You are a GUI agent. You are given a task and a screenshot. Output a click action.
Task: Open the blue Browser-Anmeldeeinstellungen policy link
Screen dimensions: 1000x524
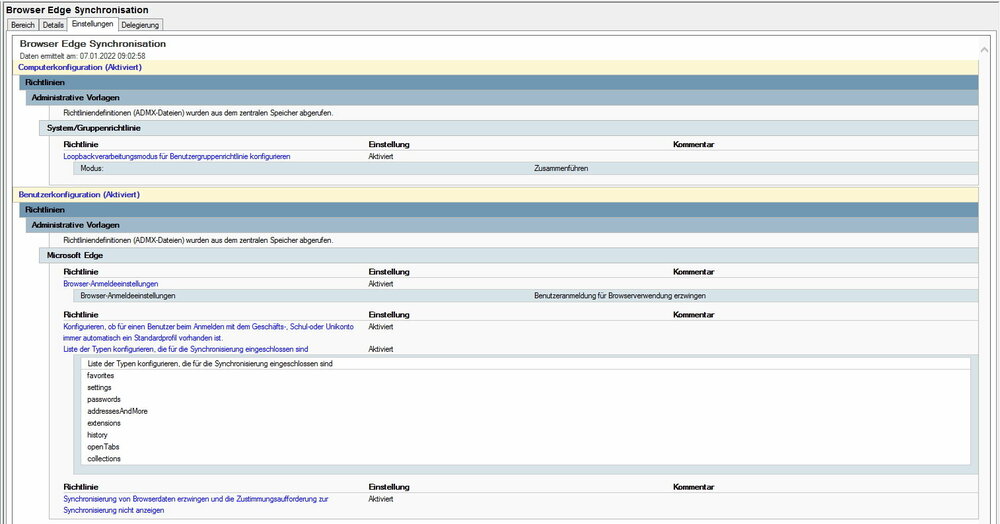point(110,284)
